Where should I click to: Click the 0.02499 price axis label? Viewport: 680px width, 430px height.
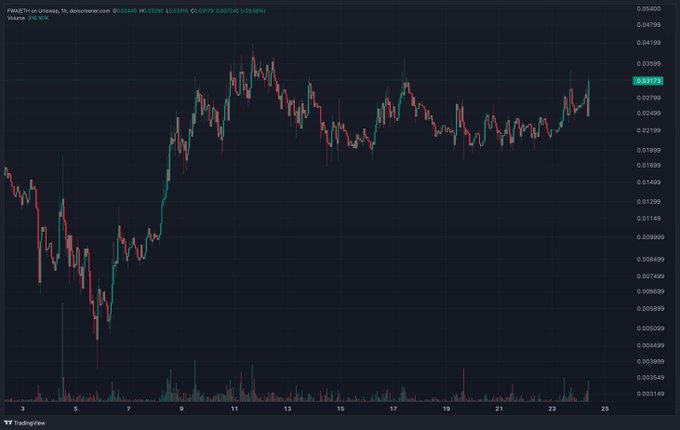[649, 113]
